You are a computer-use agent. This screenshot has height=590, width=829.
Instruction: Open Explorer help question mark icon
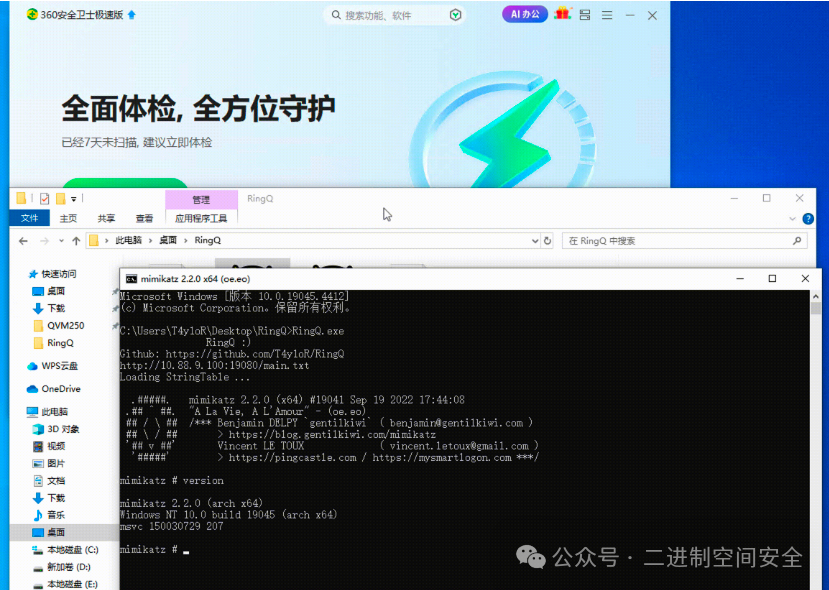(x=808, y=218)
